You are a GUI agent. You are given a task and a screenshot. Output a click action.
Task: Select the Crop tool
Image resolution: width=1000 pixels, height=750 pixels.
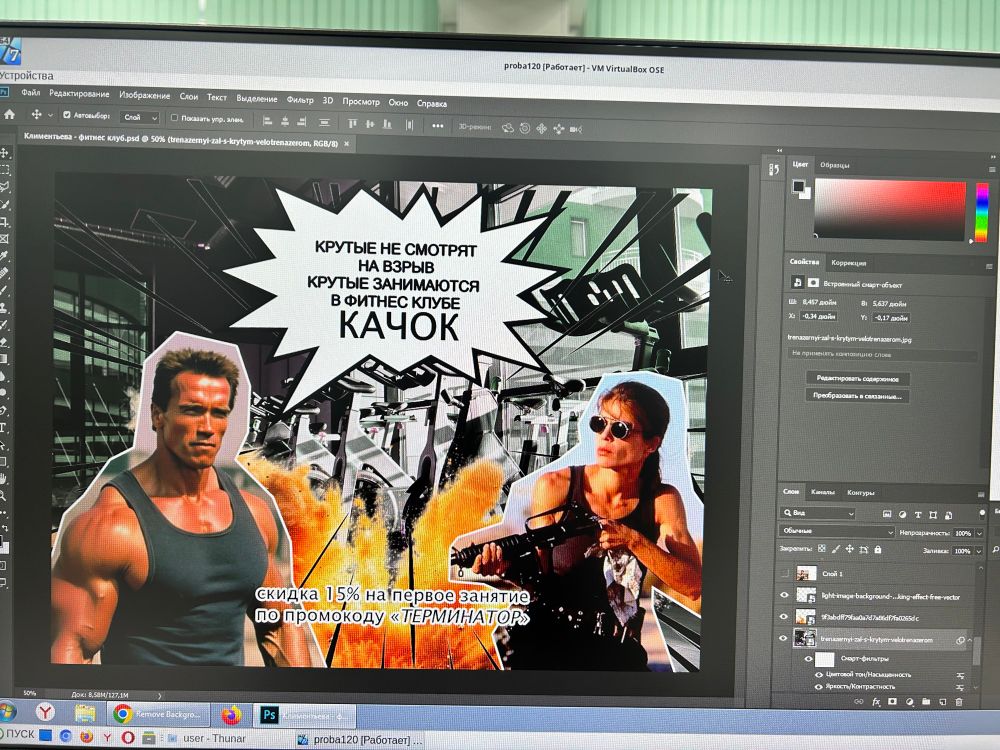[5, 221]
